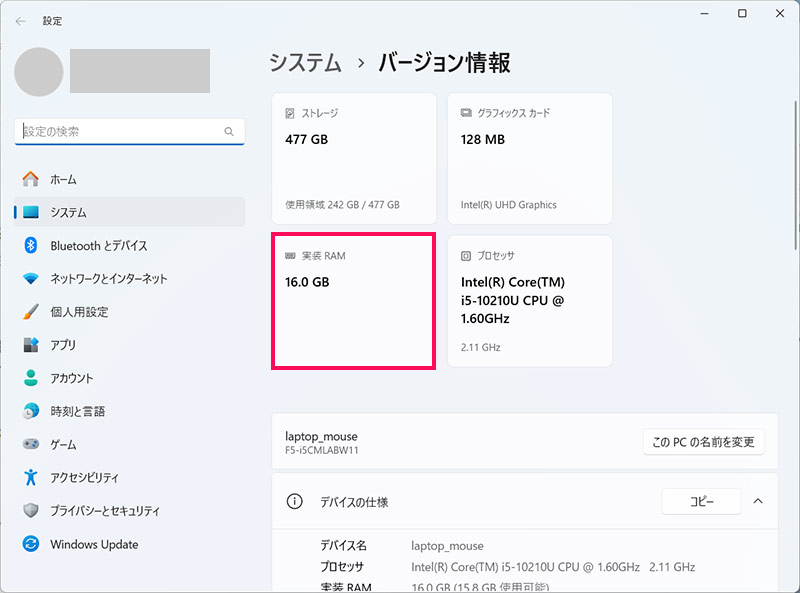Click F5-i5CMLABW11 model text
The image size is (800, 593).
[321, 450]
